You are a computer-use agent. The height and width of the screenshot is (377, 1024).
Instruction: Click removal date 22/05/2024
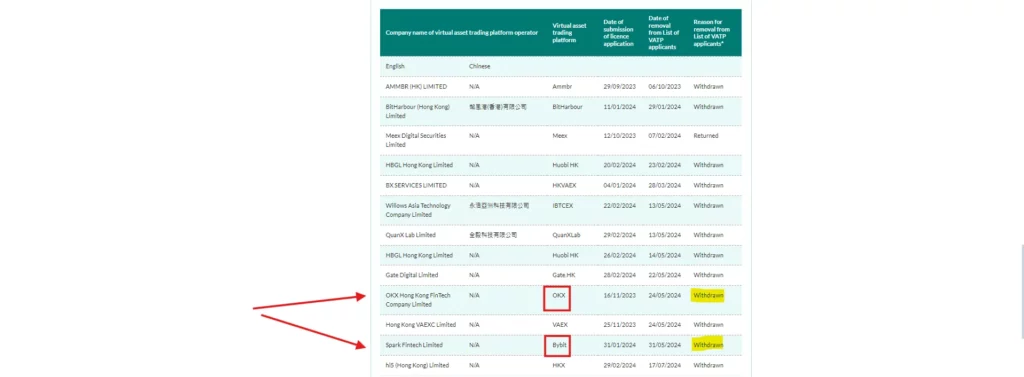pyautogui.click(x=665, y=275)
